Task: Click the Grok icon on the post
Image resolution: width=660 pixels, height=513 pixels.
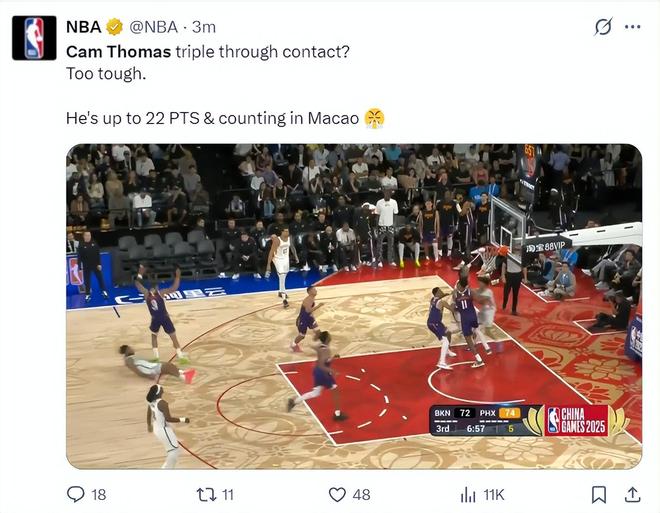Action: click(x=603, y=27)
